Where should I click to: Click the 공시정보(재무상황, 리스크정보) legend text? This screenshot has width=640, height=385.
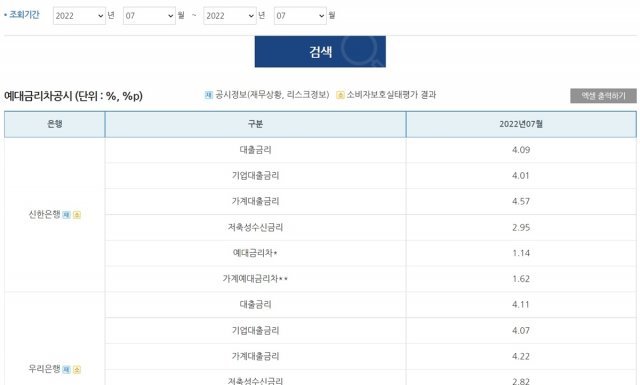272,95
